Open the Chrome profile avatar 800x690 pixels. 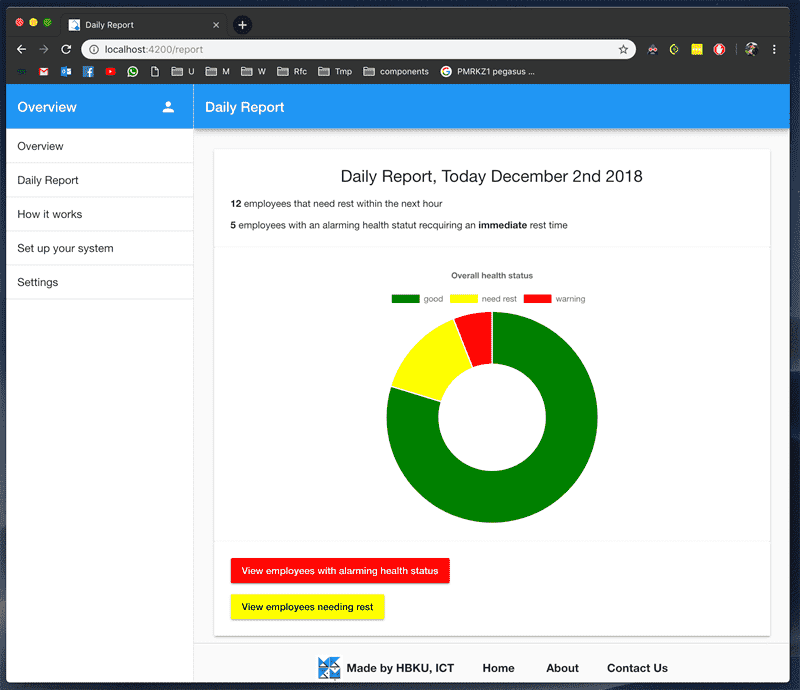751,50
